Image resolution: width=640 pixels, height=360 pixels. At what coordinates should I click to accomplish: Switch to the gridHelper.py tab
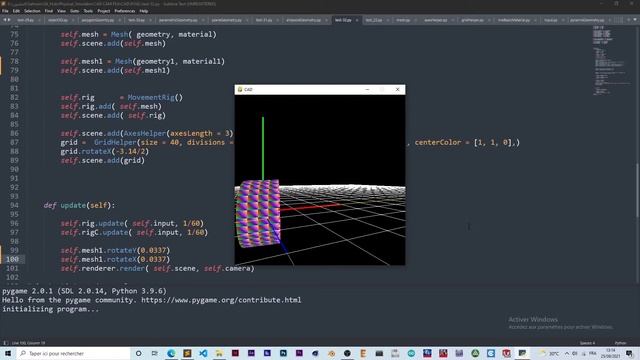pos(472,20)
